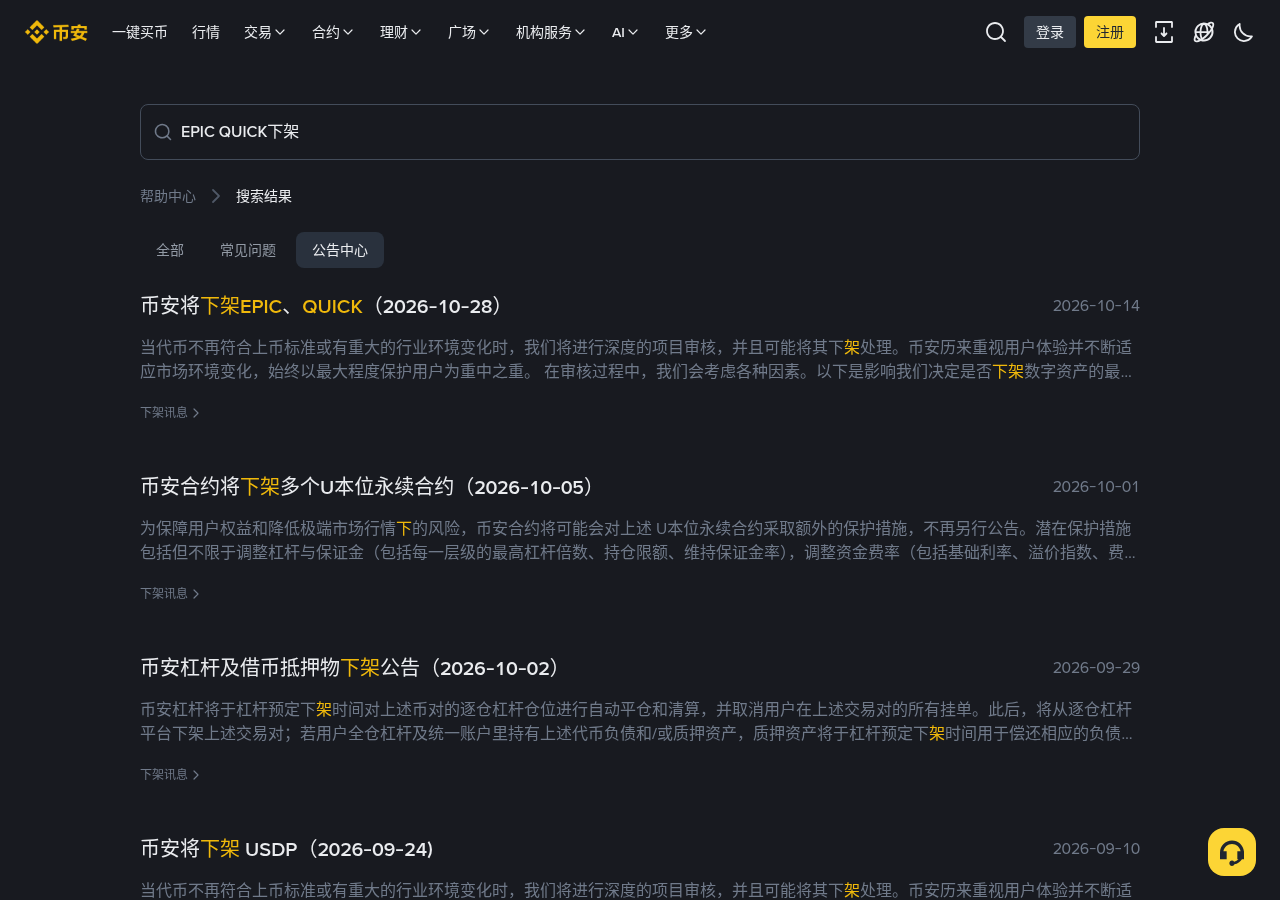Click 下架讯息 under the EPIC、QUICK announcement
The height and width of the screenshot is (900, 1280).
170,412
